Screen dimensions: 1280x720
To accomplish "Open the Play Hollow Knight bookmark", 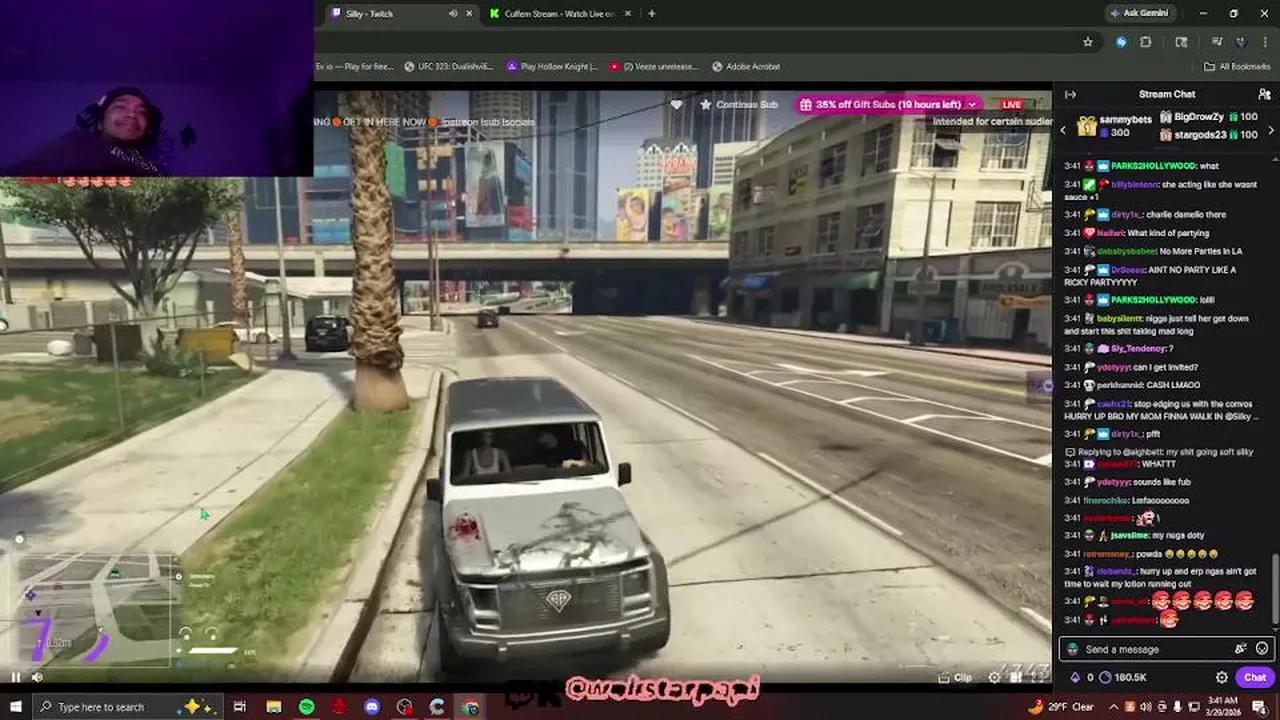I will (553, 66).
